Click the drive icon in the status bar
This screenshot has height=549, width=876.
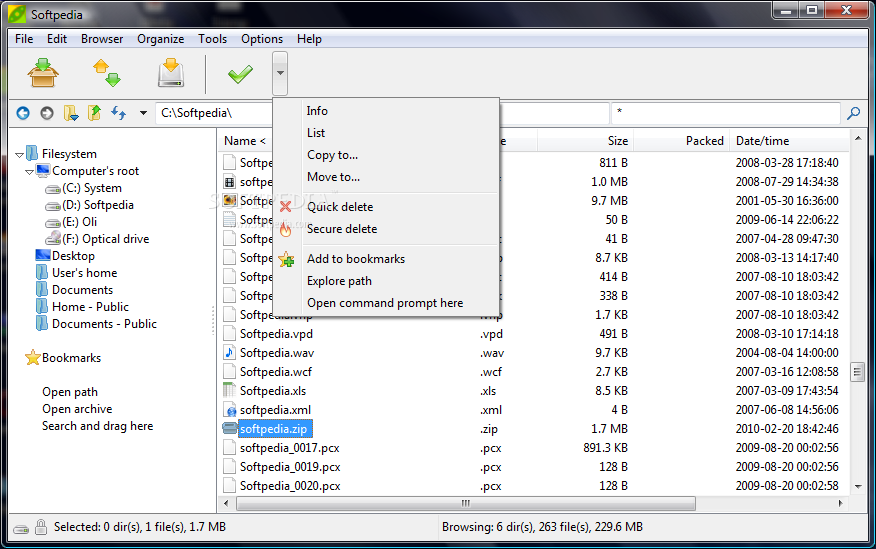pyautogui.click(x=21, y=529)
